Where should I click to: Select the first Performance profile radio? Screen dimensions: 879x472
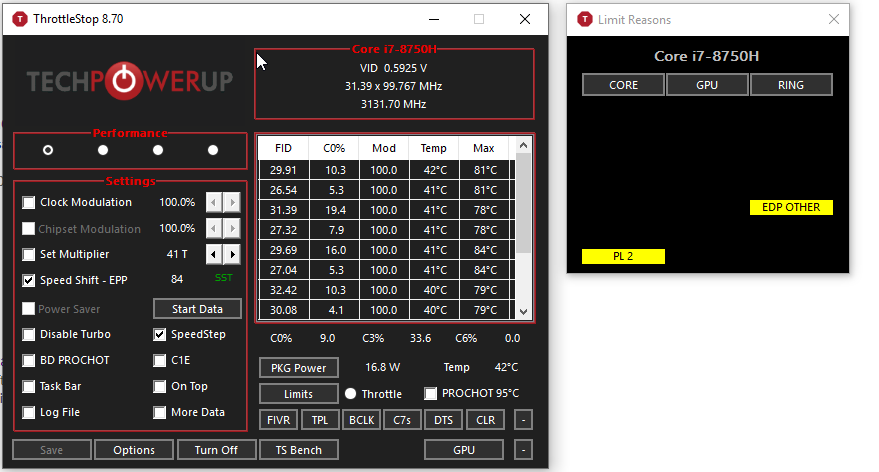coord(48,150)
